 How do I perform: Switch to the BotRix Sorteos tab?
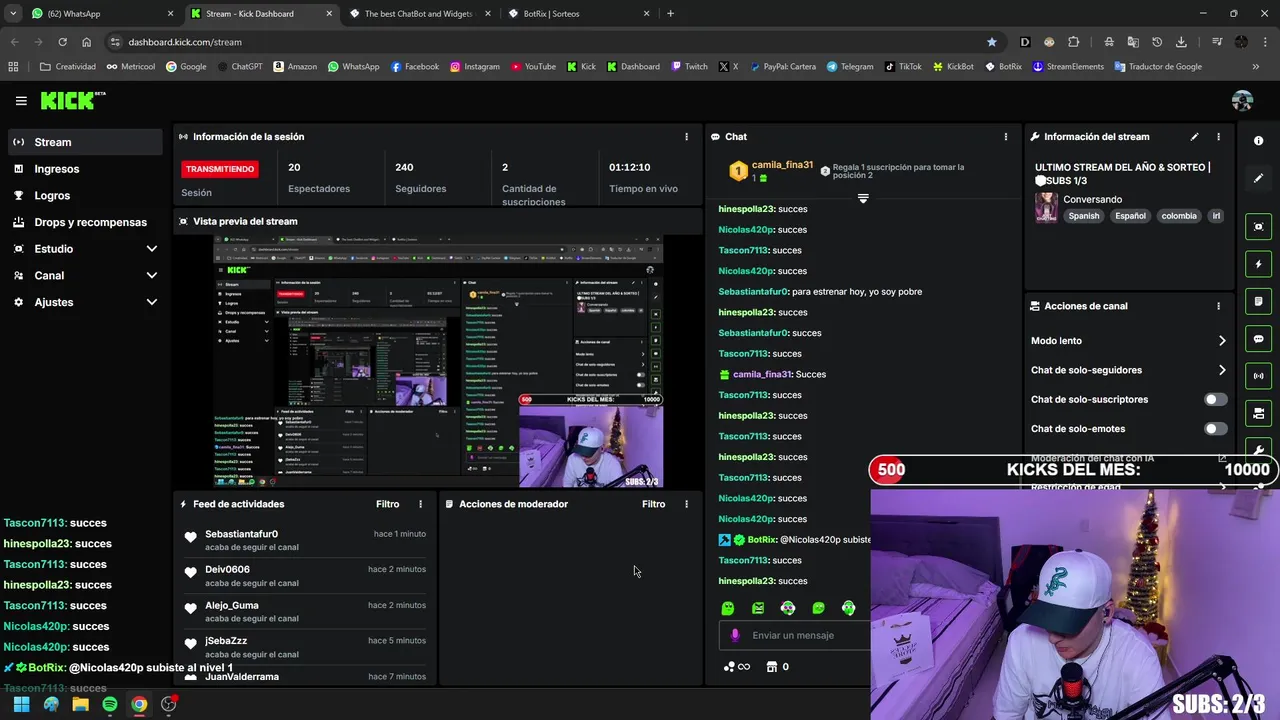tap(578, 14)
